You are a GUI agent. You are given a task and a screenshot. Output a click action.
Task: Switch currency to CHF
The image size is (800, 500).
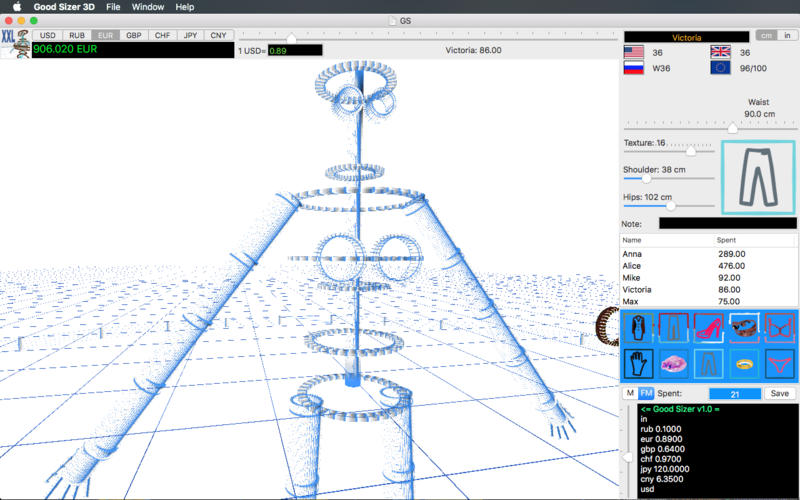pos(162,35)
